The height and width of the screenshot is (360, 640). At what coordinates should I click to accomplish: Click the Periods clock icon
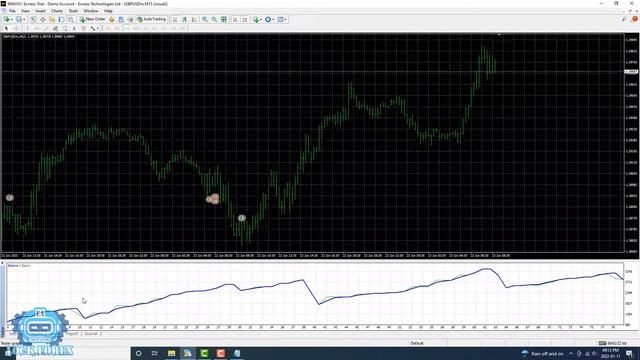[x=268, y=19]
